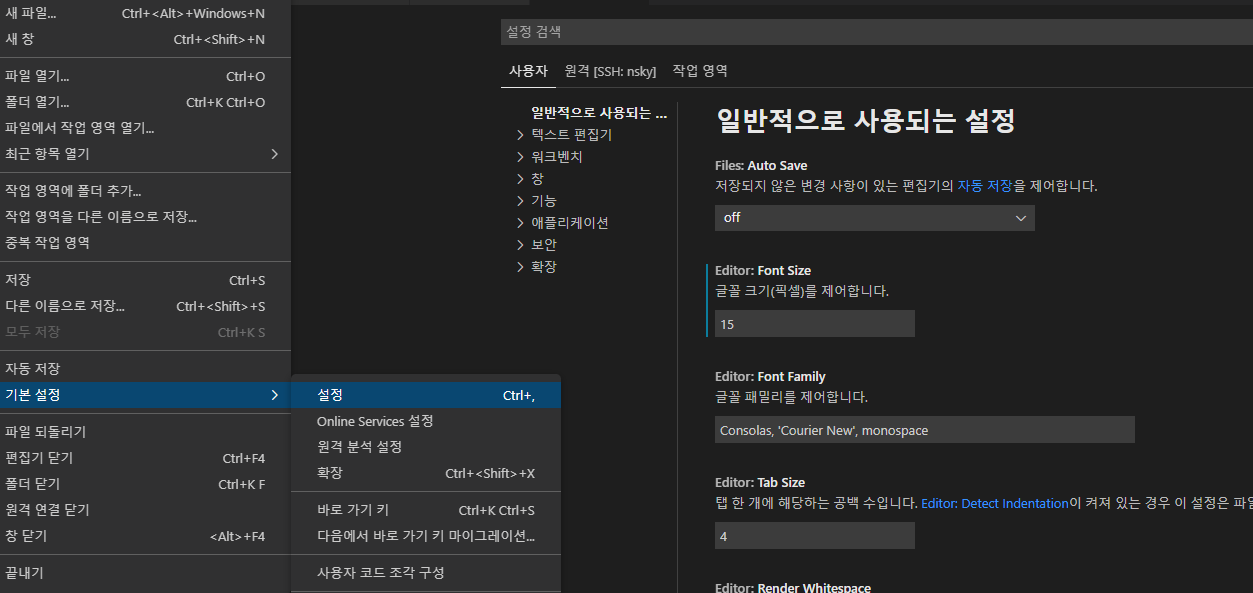Screen dimensions: 1253x593
Task: Select '새 파일...' menu entry
Action: 145,13
